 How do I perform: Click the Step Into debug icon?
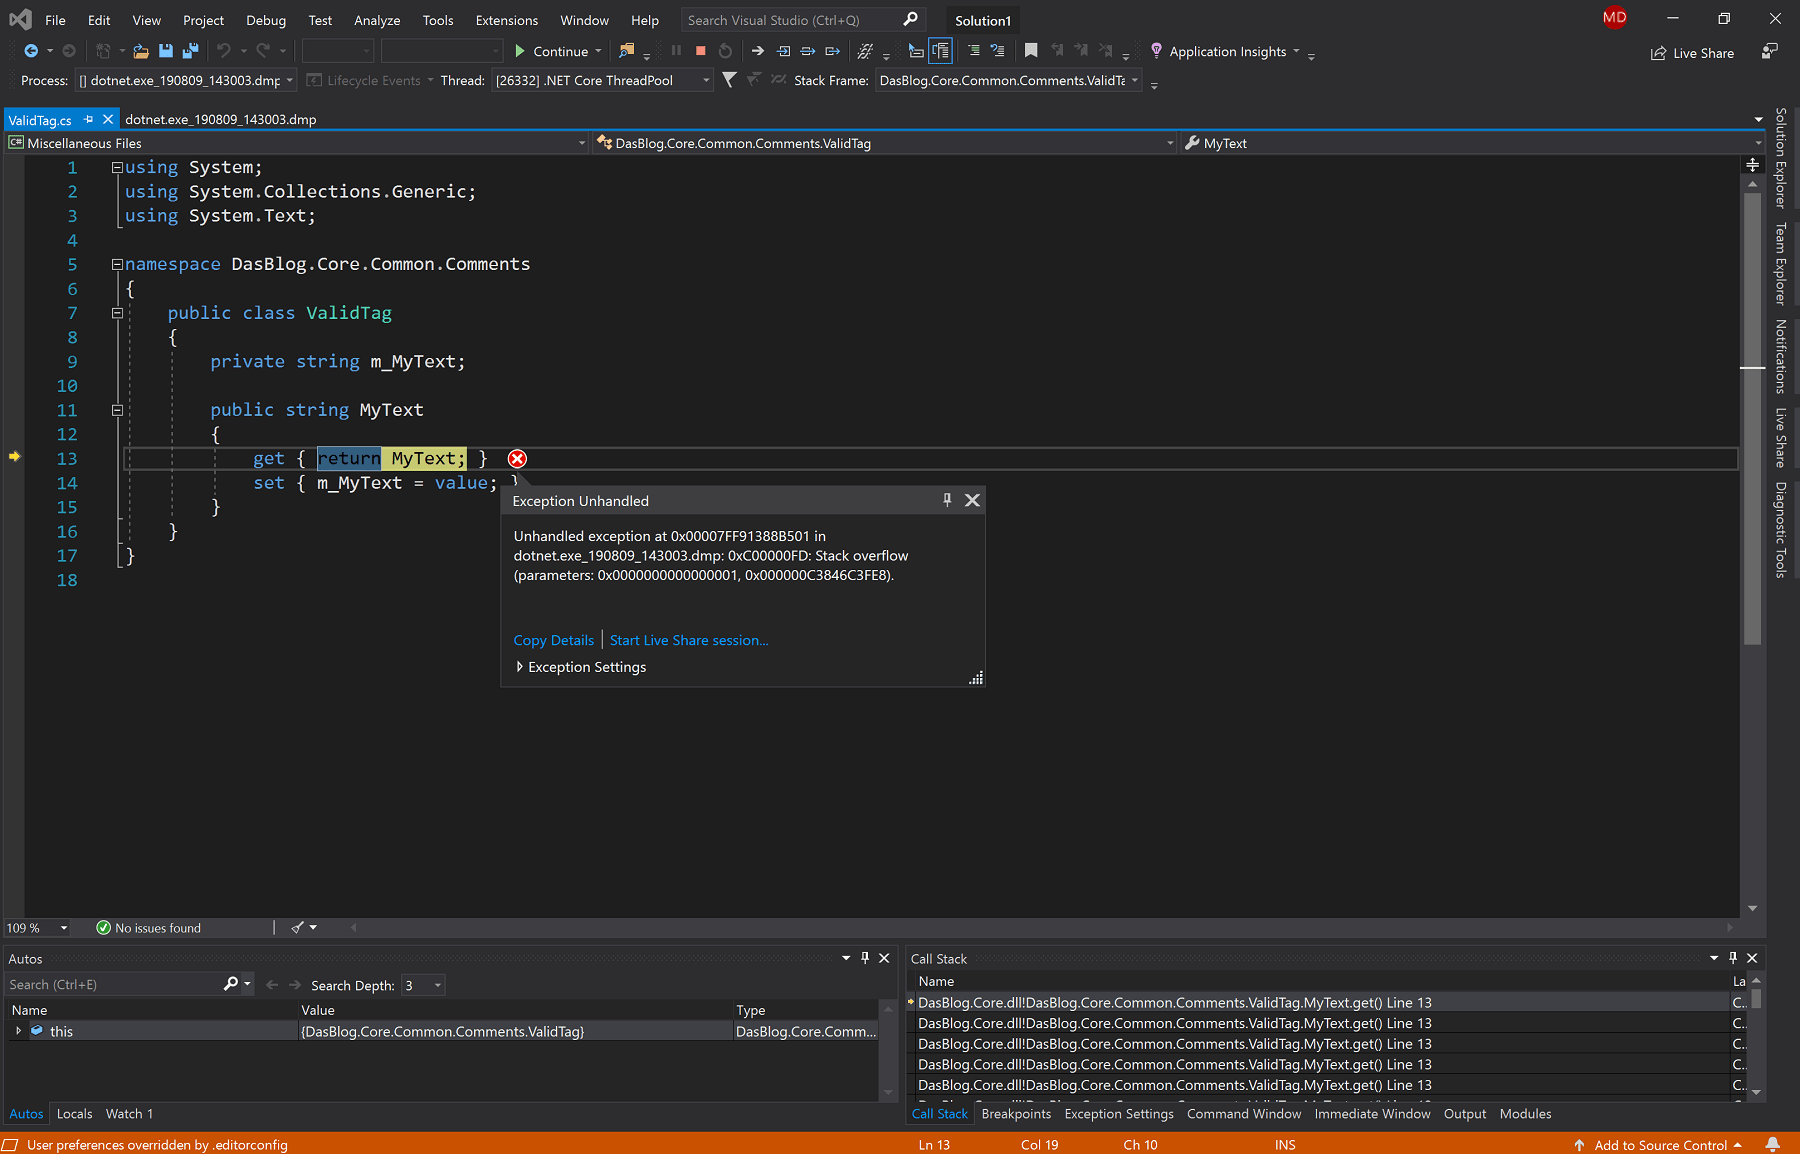783,50
